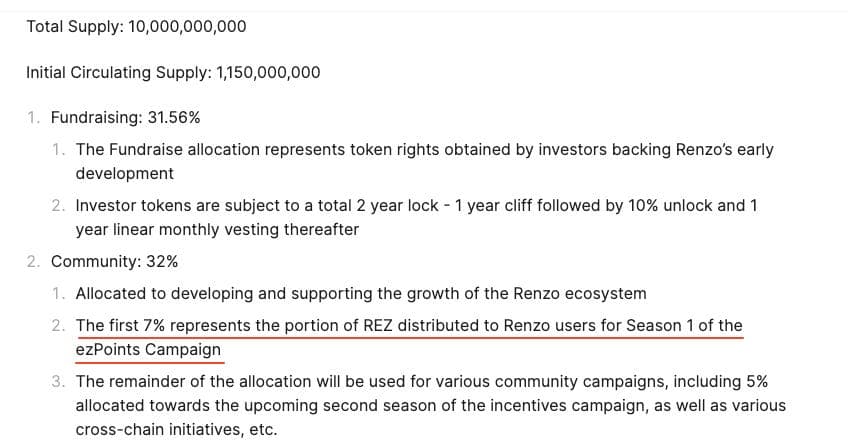848x448 pixels.
Task: Click 'cross-chain initiatives, etc.' text
Action: 176,430
